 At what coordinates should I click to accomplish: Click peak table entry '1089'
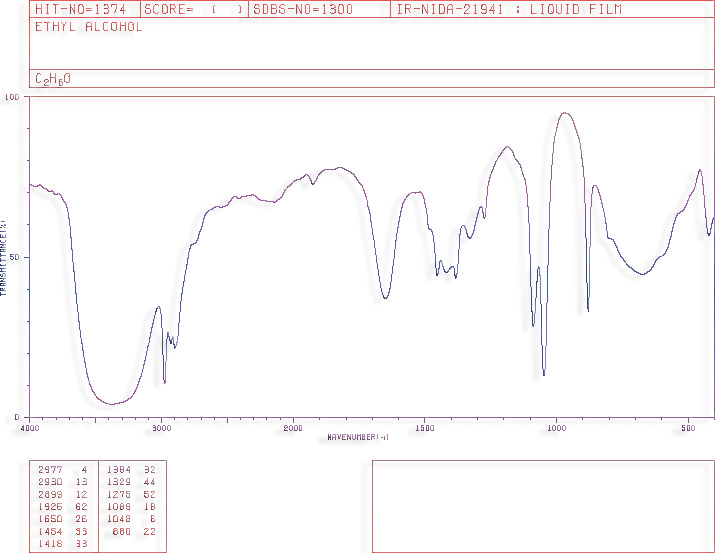coord(119,506)
